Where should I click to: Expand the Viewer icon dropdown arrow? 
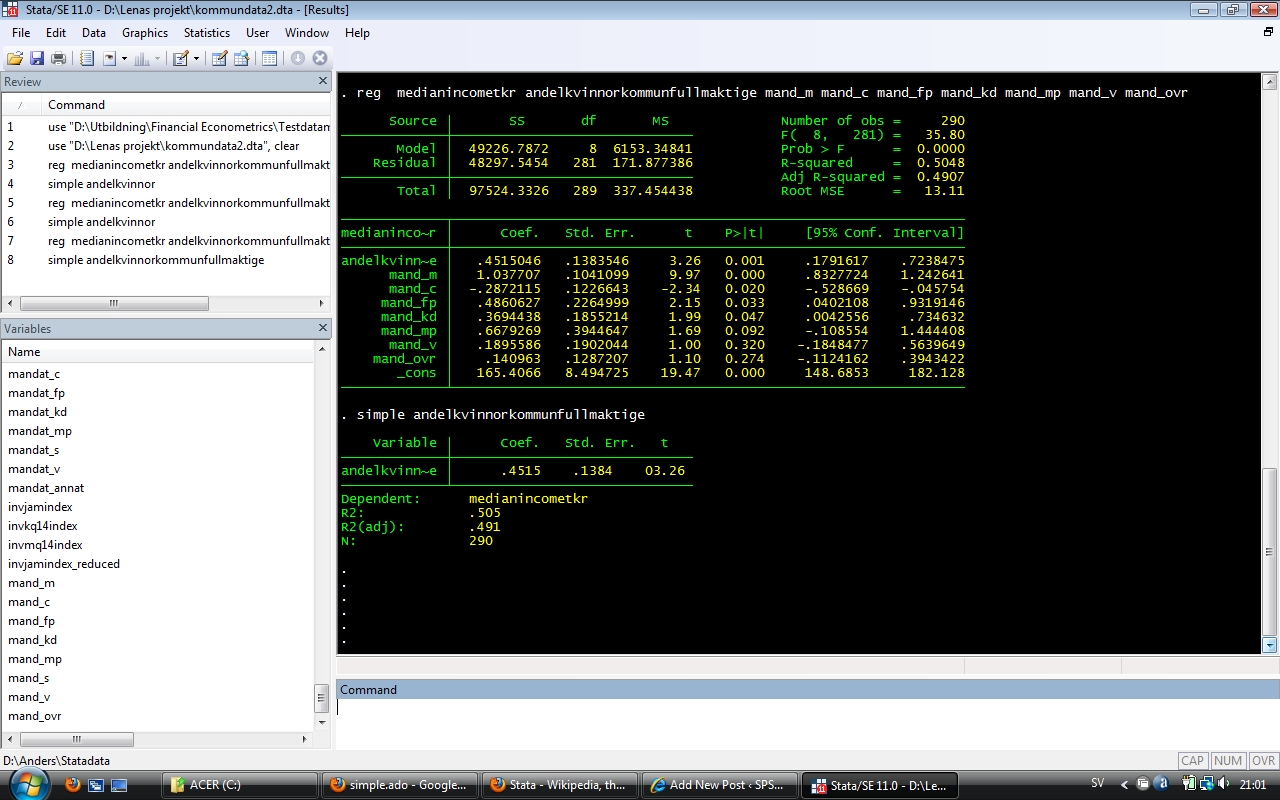124,59
